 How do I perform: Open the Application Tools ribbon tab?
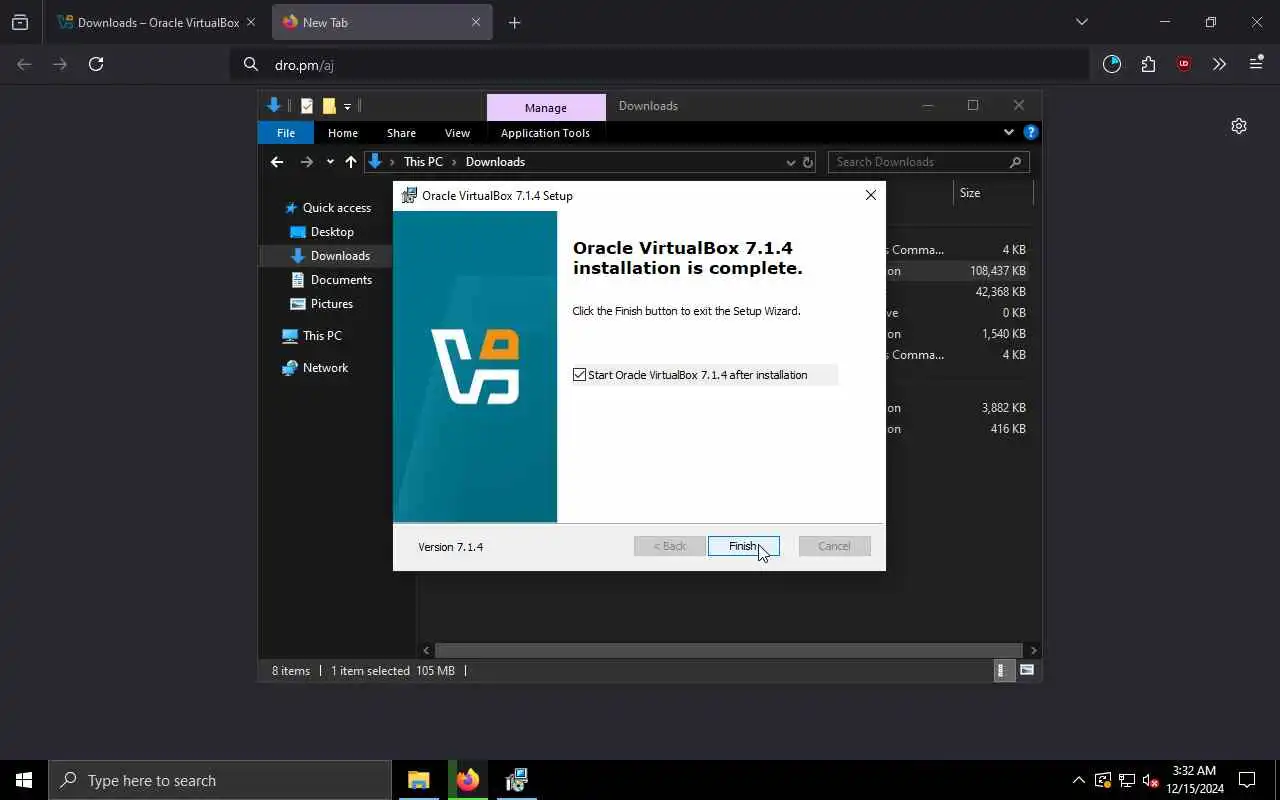pos(545,133)
